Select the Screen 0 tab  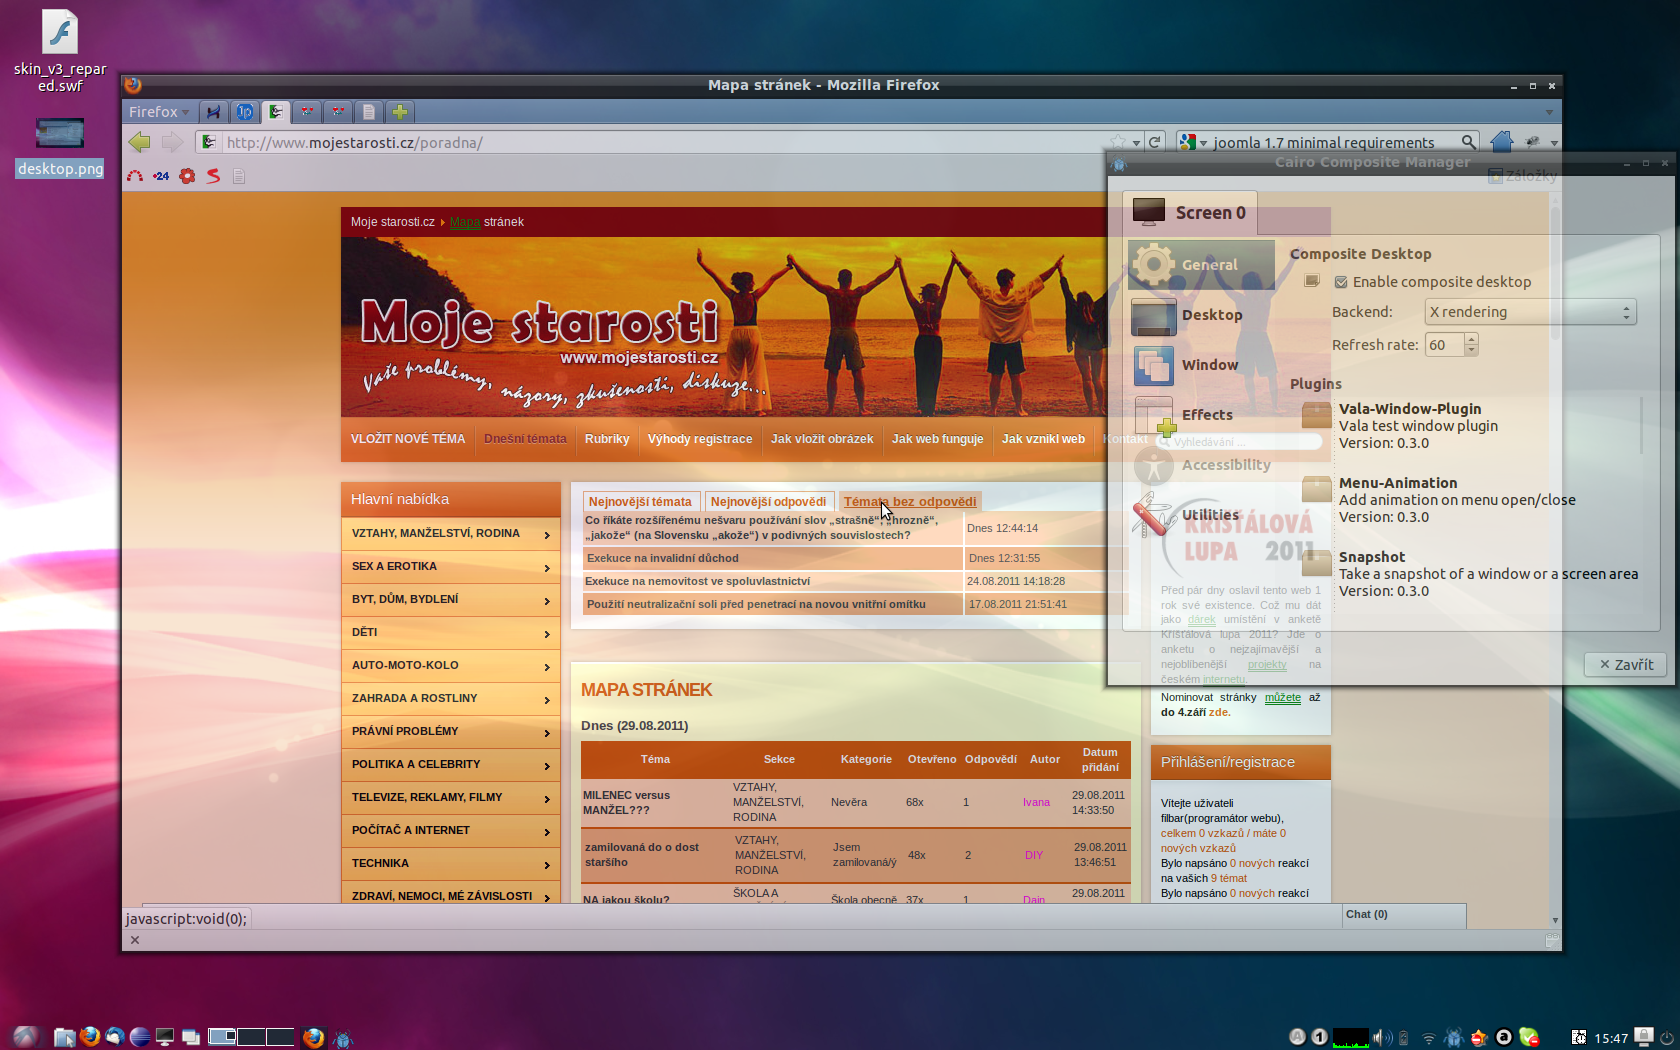[x=1190, y=213]
